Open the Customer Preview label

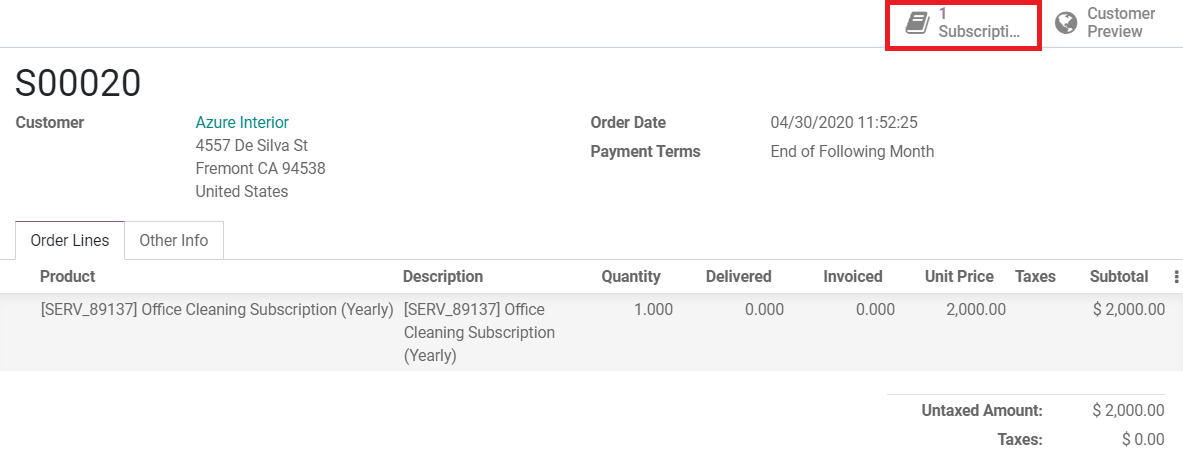[1121, 23]
